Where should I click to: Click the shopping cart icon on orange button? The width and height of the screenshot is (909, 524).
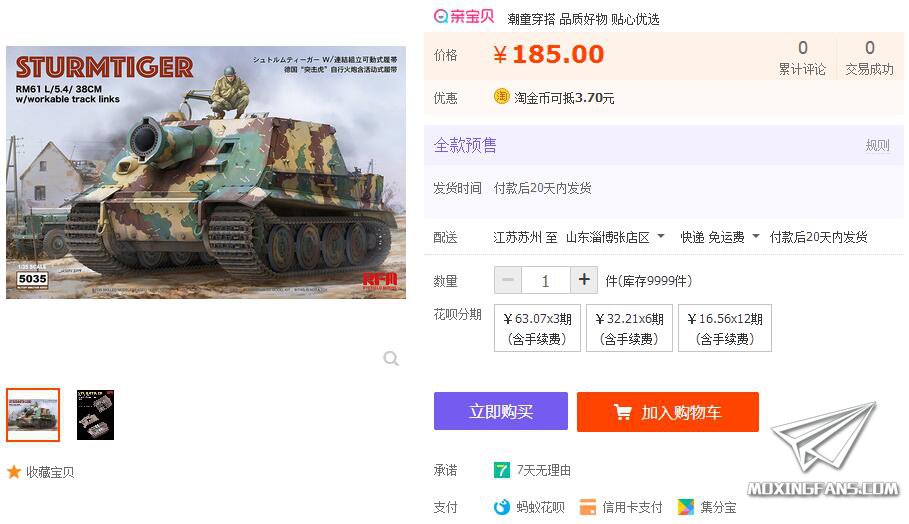[623, 412]
